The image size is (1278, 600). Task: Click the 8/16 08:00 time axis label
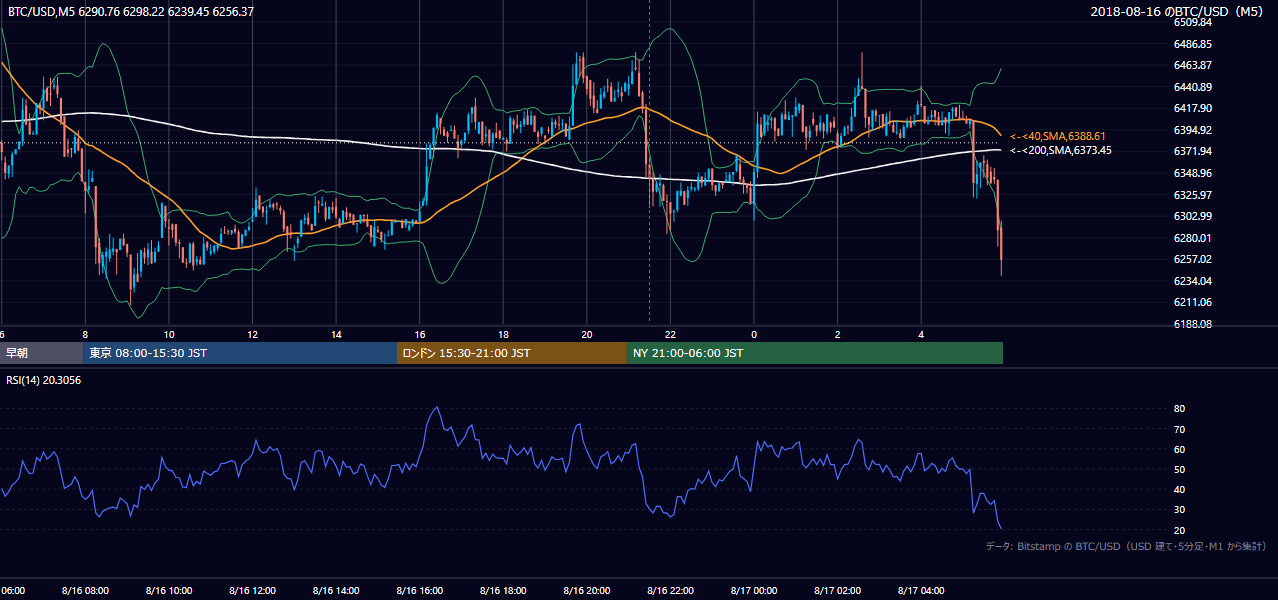85,591
